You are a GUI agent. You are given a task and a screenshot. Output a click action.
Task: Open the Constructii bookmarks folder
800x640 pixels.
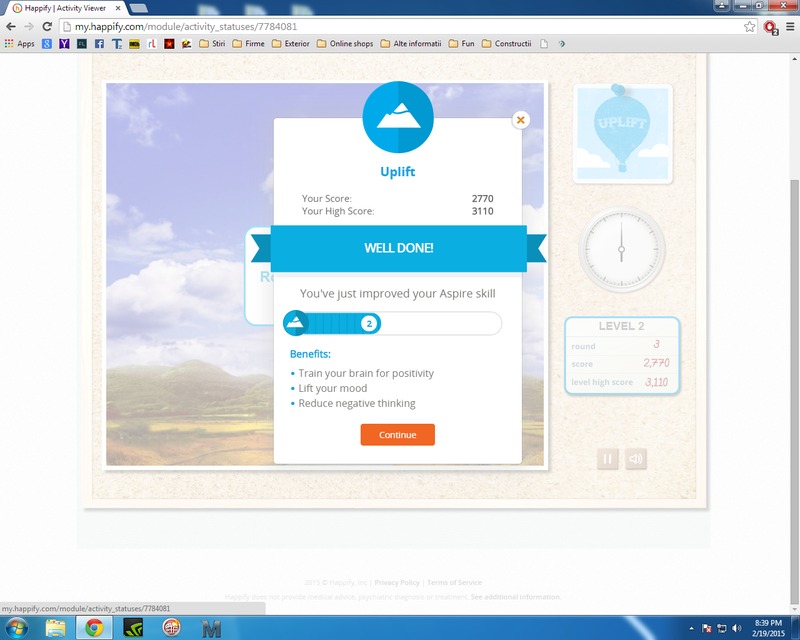507,44
